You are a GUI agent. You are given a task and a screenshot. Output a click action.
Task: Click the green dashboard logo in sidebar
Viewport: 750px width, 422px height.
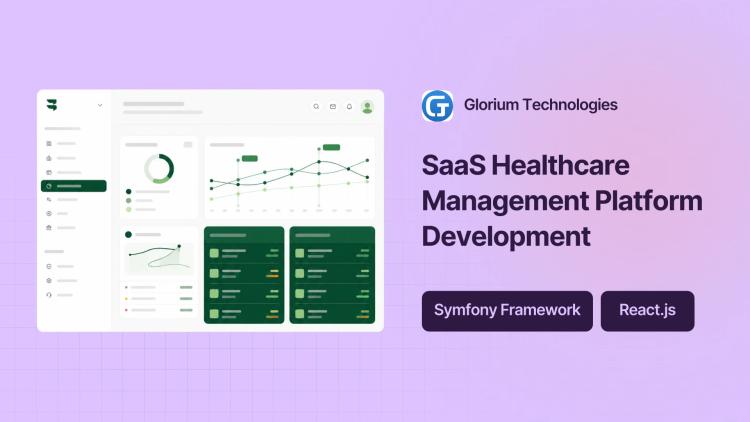[52, 105]
